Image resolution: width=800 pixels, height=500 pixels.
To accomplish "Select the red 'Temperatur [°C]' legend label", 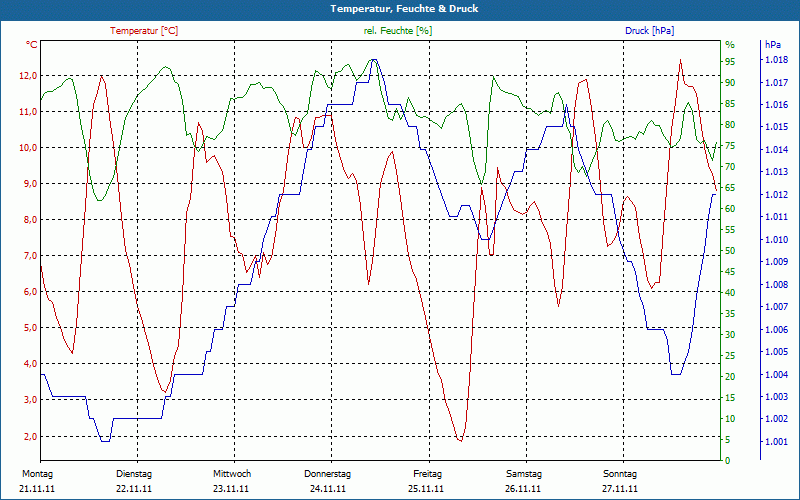I will [144, 31].
